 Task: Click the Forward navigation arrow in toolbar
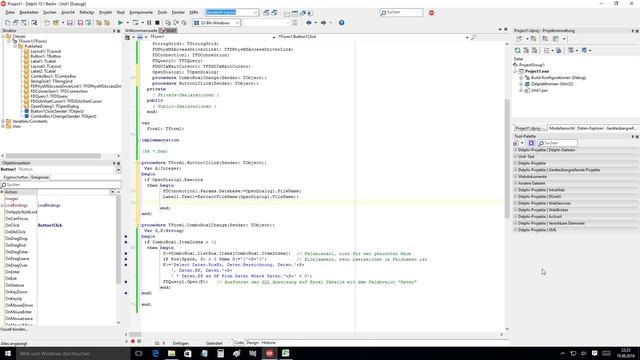tap(324, 23)
